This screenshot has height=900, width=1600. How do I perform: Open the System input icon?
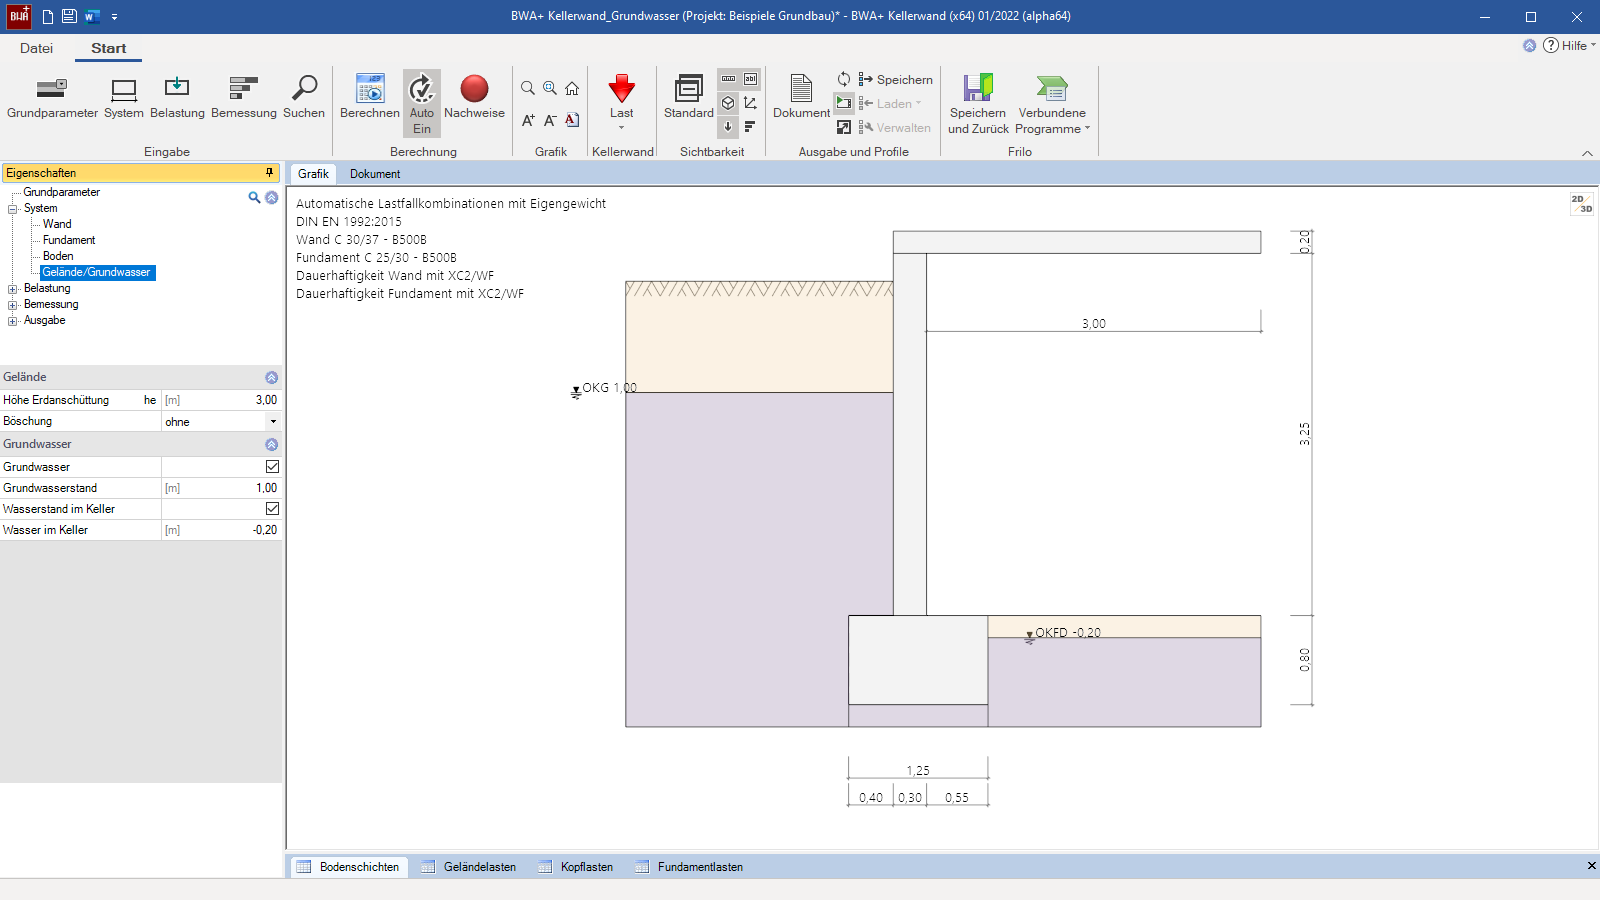click(124, 97)
